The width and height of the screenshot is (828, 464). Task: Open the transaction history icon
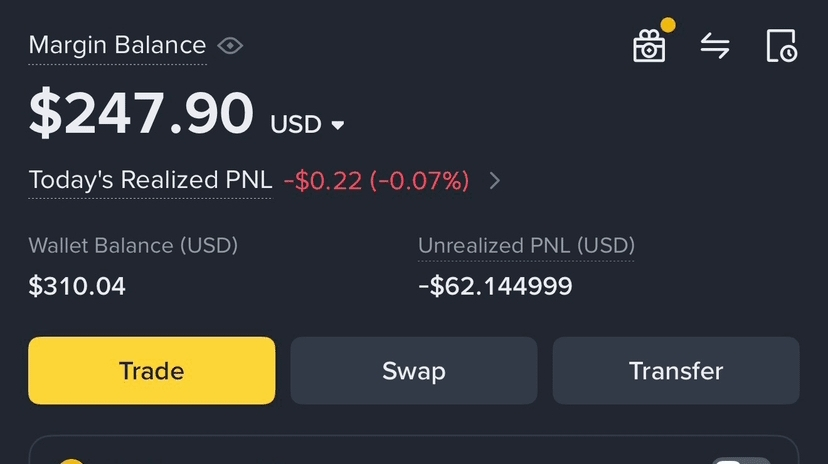point(781,46)
